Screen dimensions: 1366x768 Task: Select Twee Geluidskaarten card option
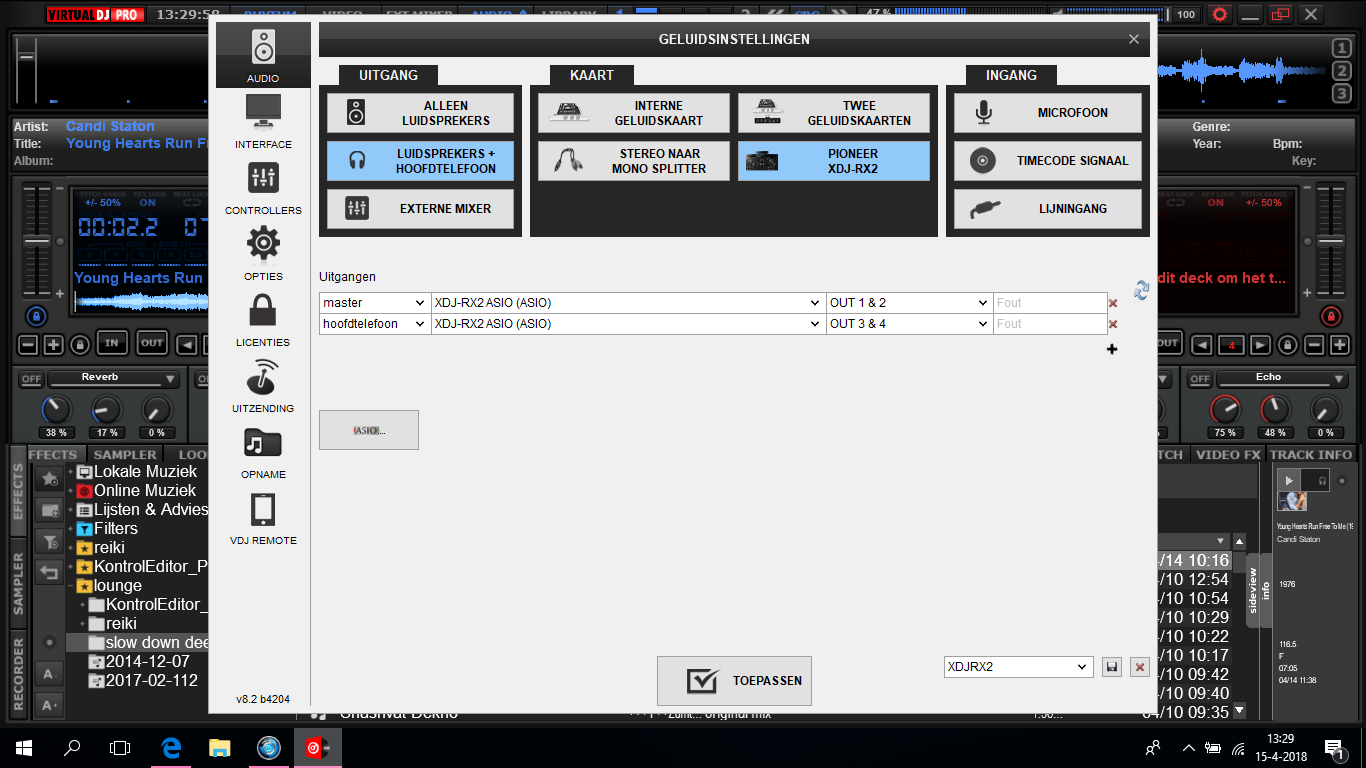[834, 113]
